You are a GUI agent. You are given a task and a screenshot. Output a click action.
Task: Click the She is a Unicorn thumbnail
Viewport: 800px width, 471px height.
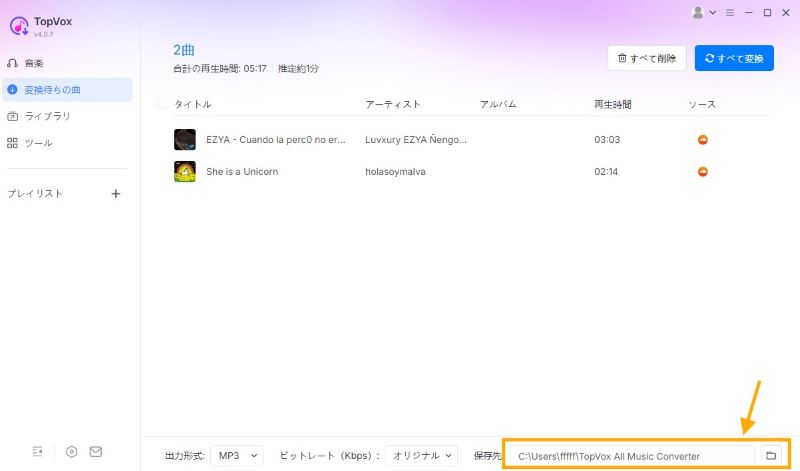pos(185,171)
